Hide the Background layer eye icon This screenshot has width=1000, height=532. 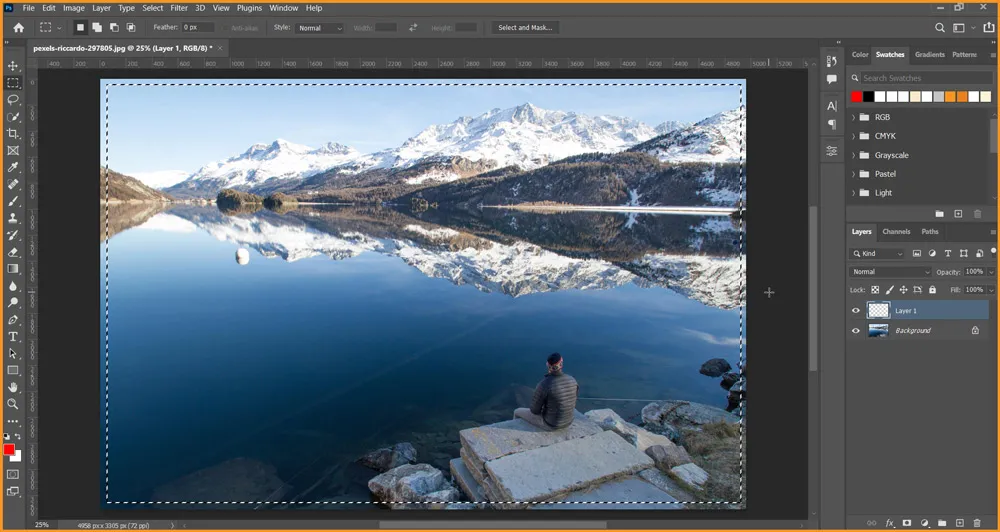click(x=856, y=331)
